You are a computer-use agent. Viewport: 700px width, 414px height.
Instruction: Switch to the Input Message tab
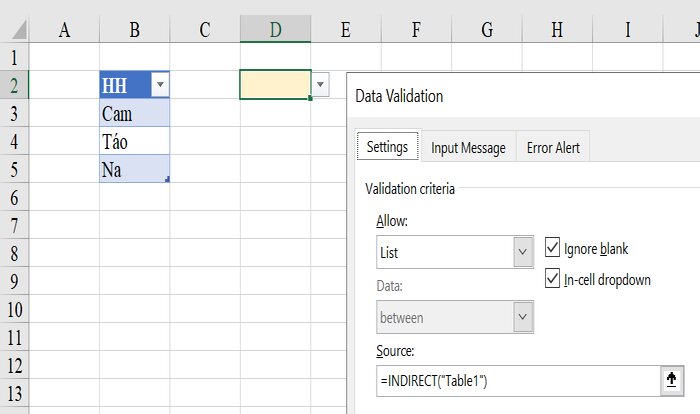468,148
